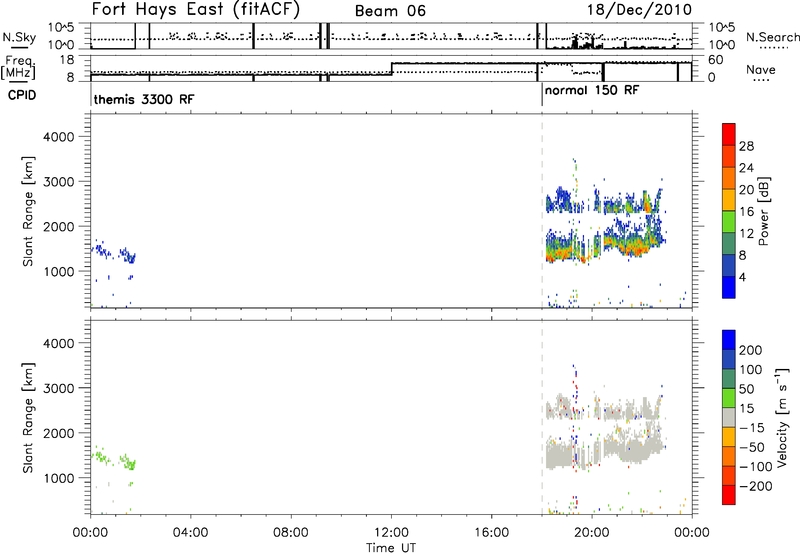Click the green scatter cluster in the velocity panel

(x=114, y=458)
